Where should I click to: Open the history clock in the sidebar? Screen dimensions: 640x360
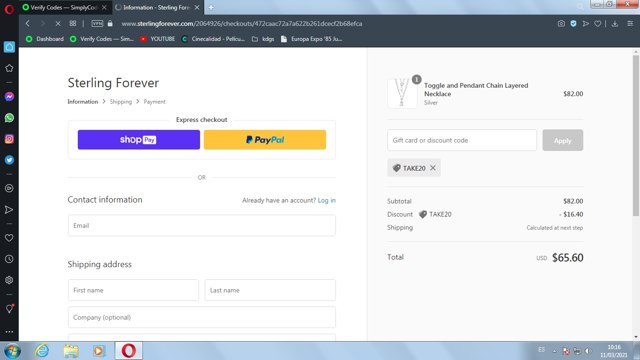click(9, 259)
